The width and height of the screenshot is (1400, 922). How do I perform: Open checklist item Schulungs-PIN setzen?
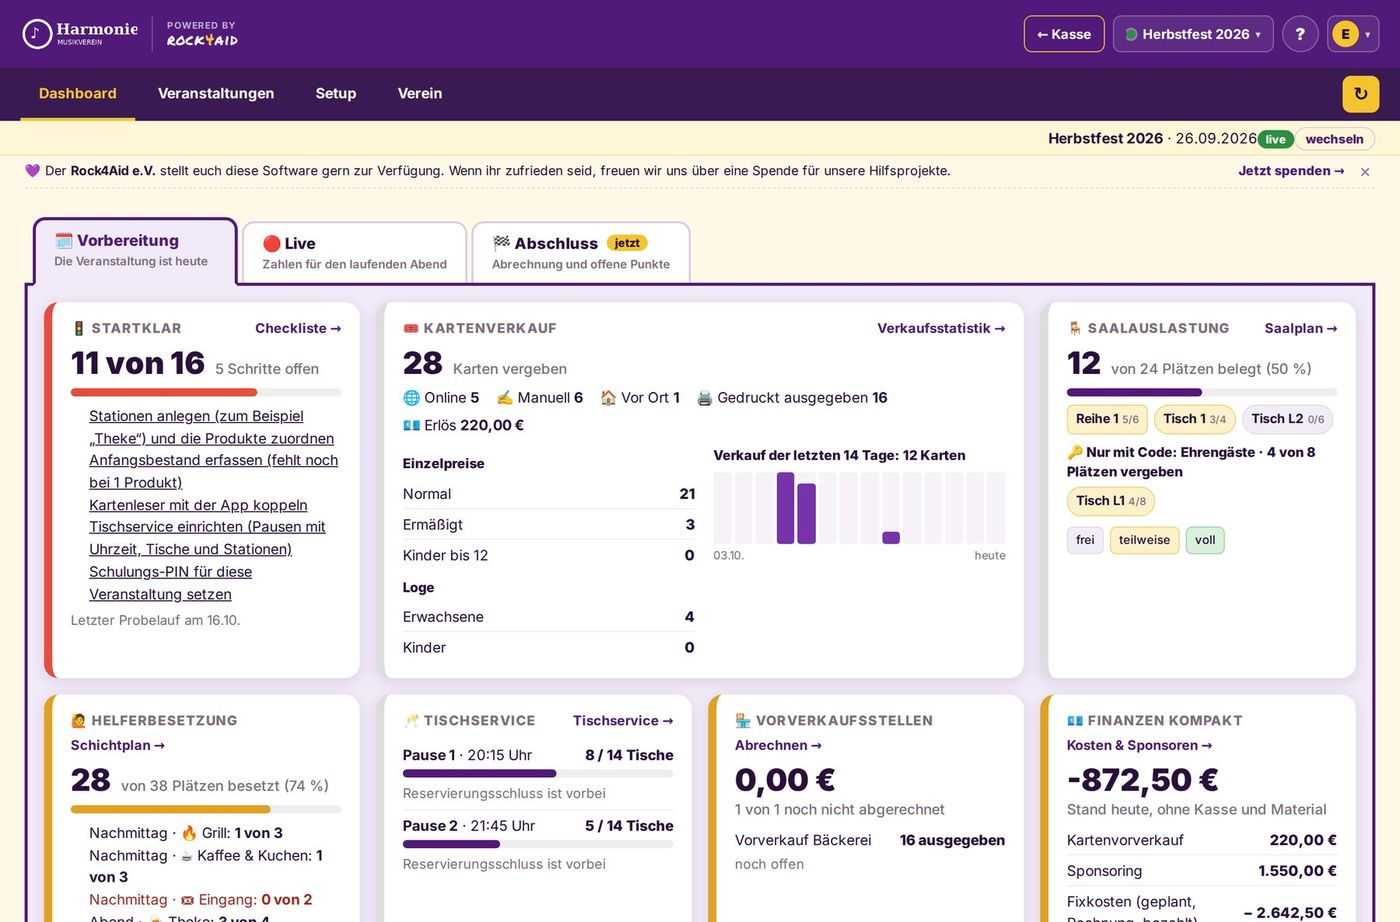170,583
